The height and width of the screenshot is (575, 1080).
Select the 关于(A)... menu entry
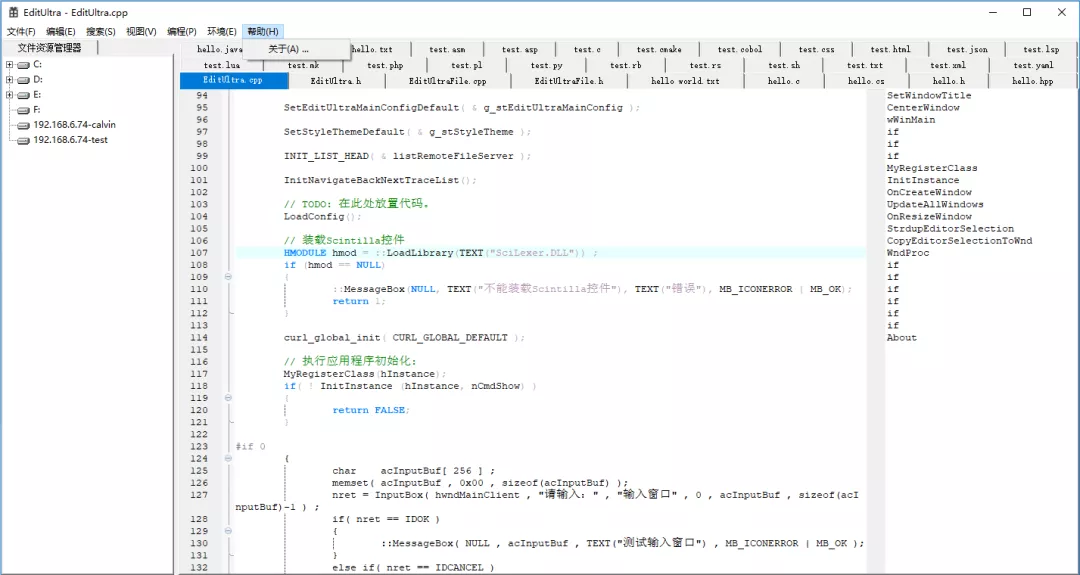tap(288, 49)
